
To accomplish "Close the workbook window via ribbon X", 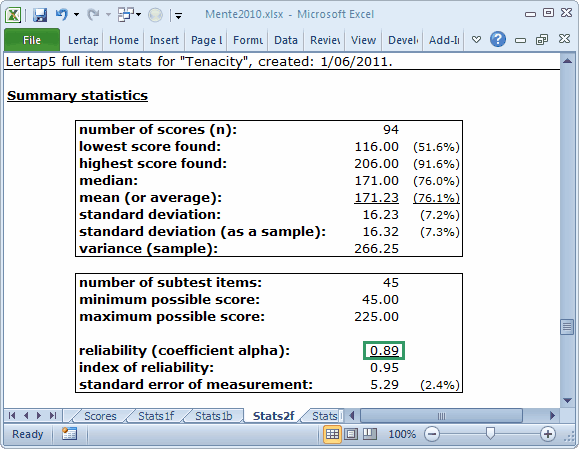I will [x=564, y=39].
